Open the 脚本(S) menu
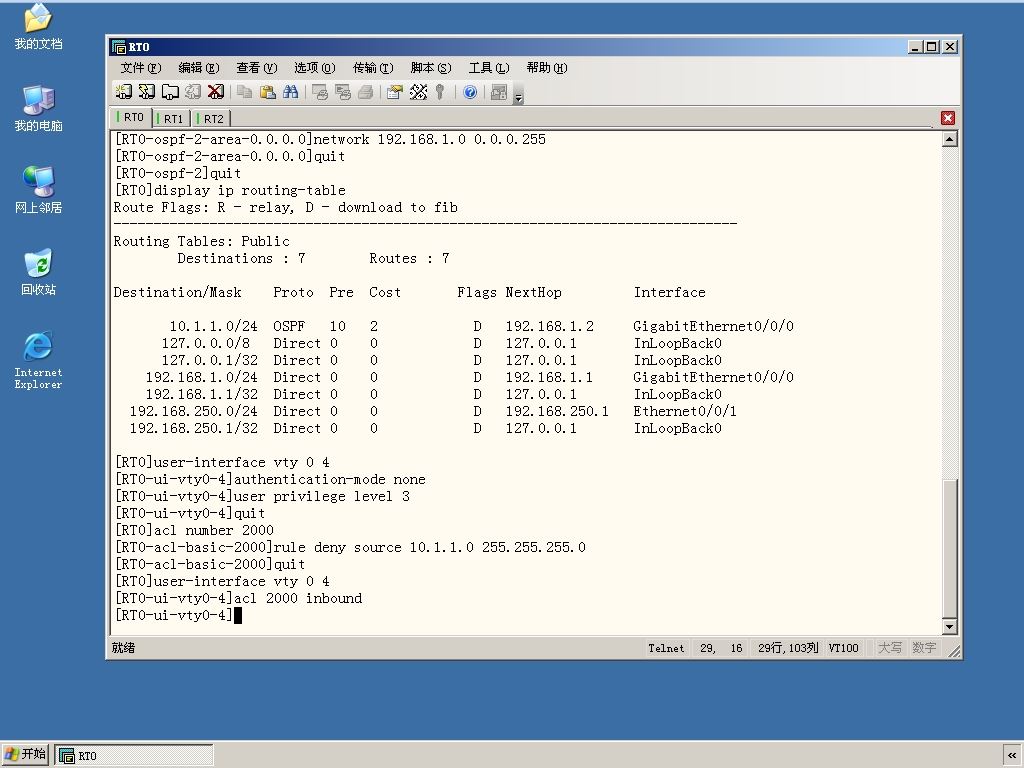This screenshot has height=768, width=1024. [x=430, y=68]
